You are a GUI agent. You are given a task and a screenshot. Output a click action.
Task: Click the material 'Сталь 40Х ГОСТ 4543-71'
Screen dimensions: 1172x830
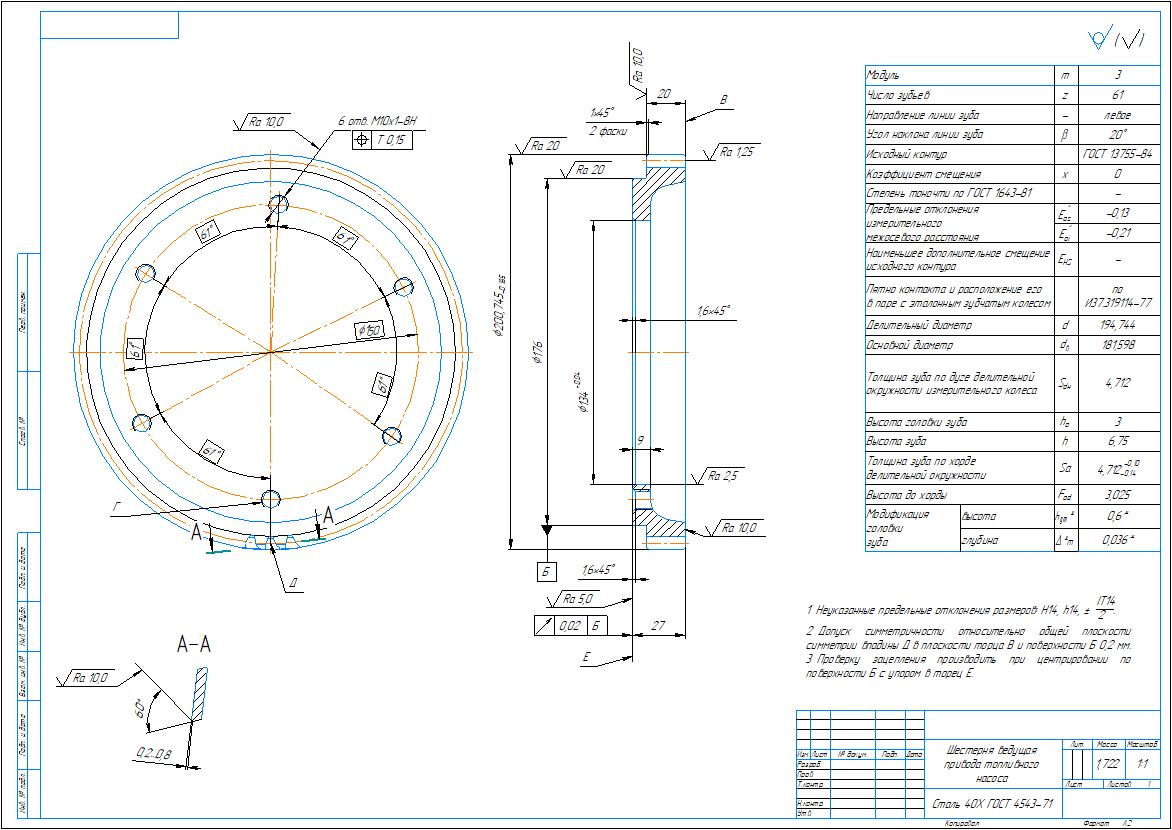click(x=993, y=805)
